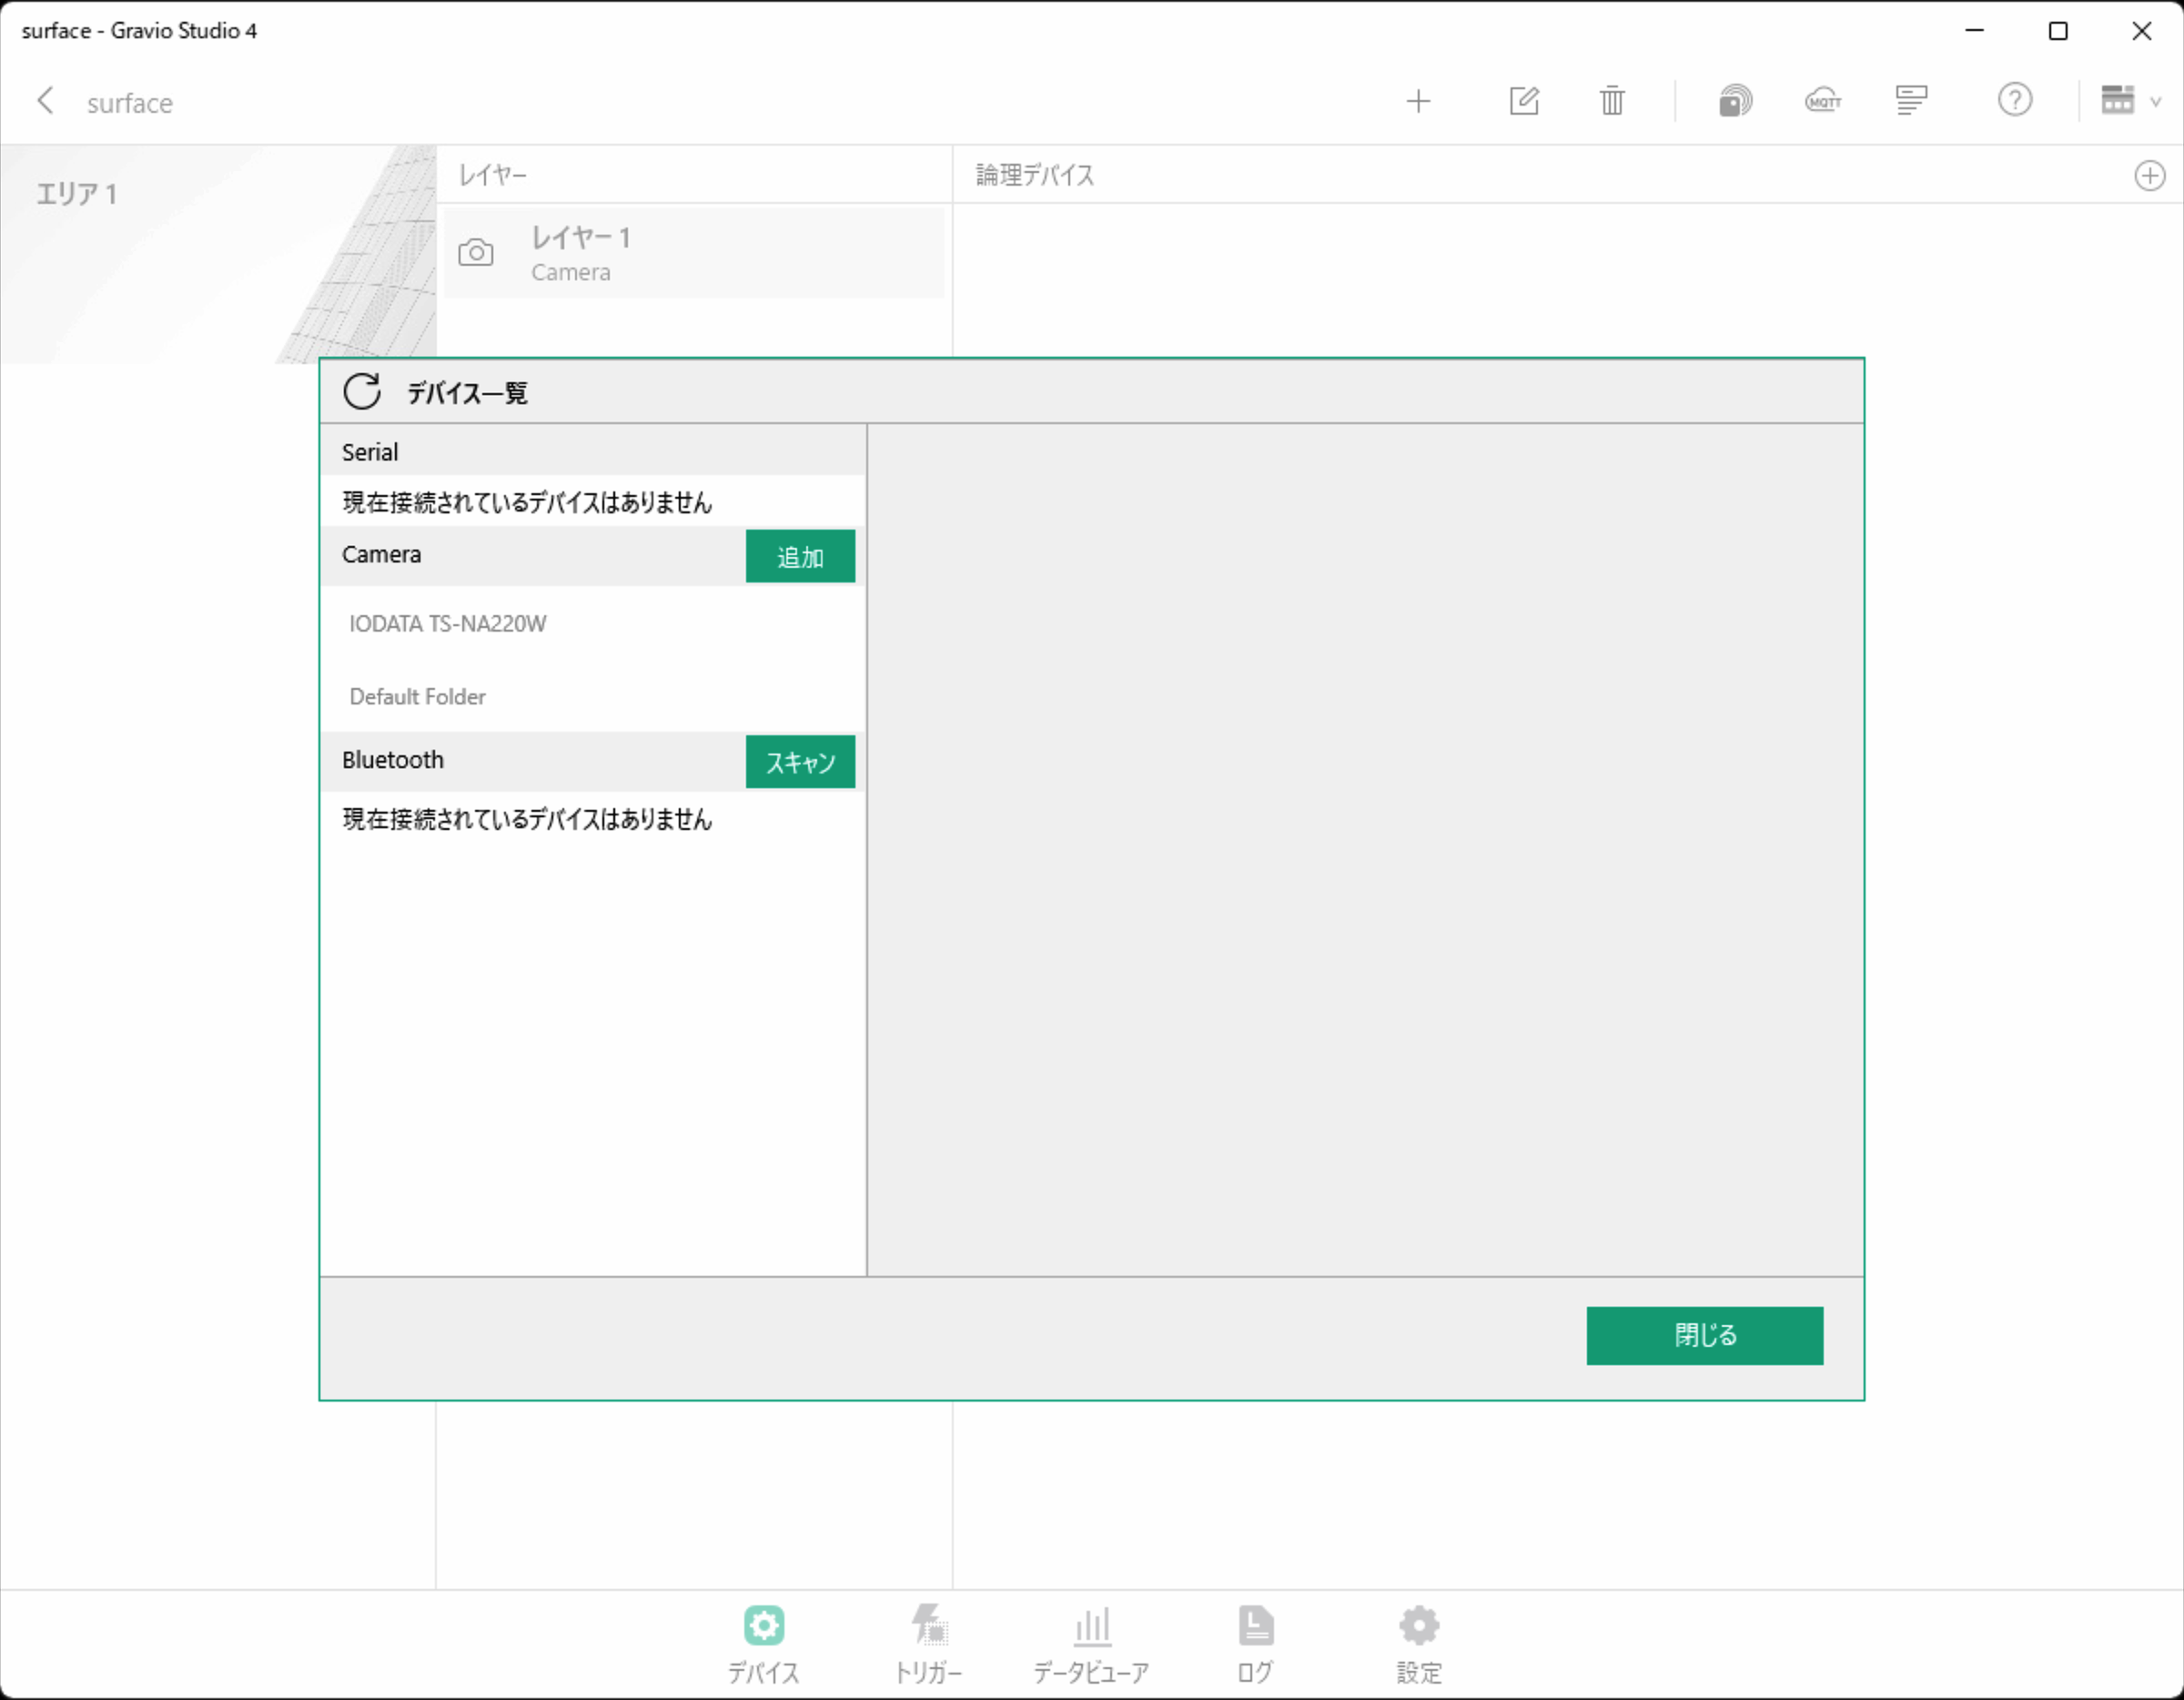This screenshot has height=1700, width=2184.
Task: Click the 閉じる button
Action: (x=1704, y=1335)
